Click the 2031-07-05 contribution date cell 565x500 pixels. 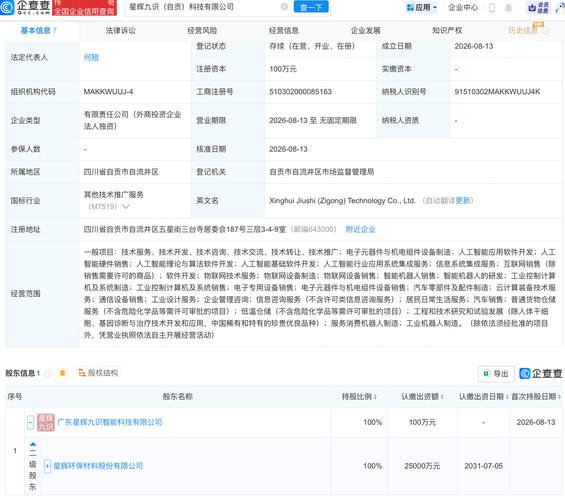(484, 466)
